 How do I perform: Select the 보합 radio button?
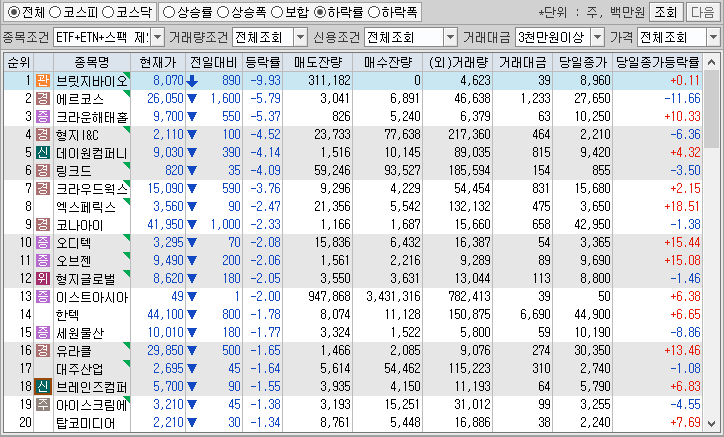click(x=277, y=12)
